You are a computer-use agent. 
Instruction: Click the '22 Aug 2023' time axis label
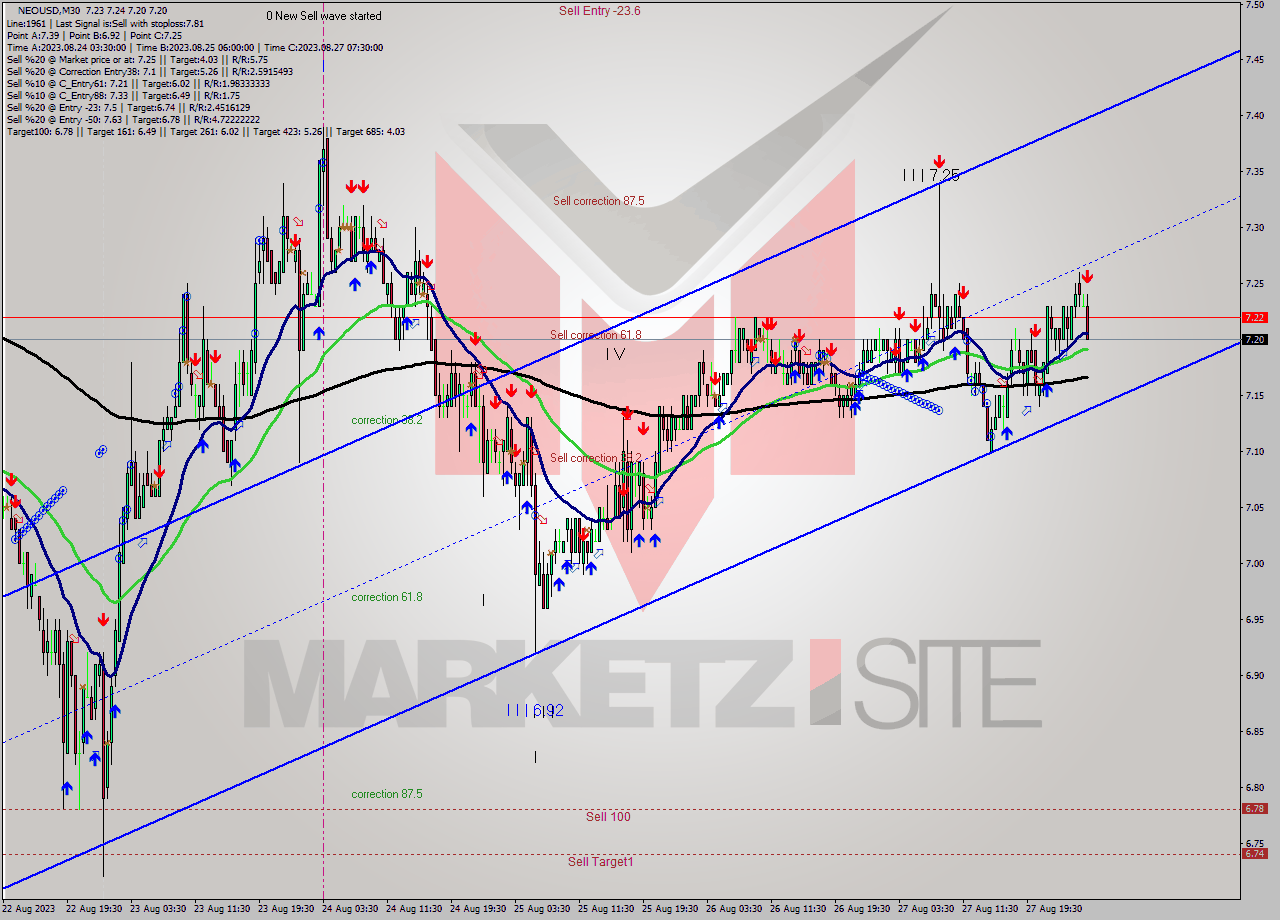[x=30, y=909]
